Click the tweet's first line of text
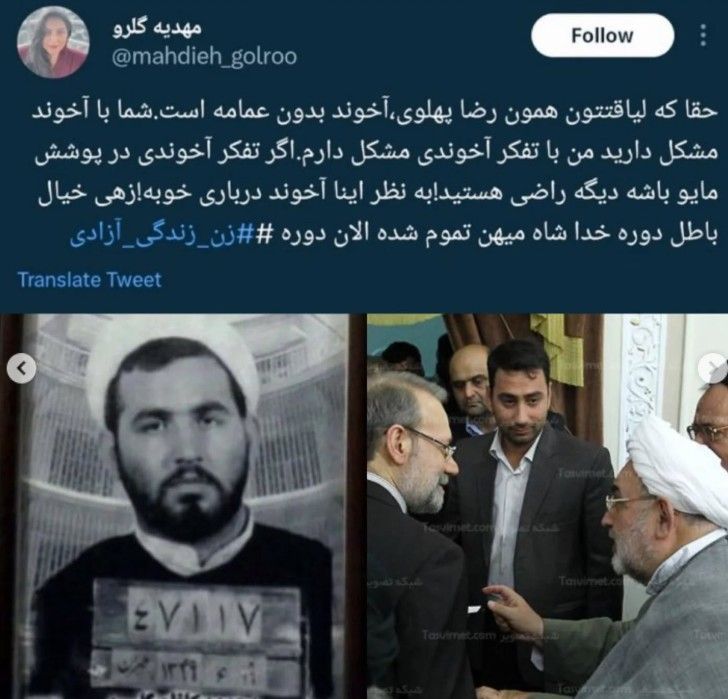The width and height of the screenshot is (728, 699). (x=374, y=113)
